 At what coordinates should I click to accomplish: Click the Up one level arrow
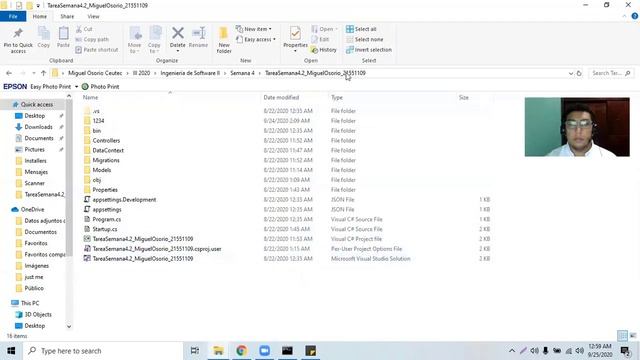(x=43, y=73)
